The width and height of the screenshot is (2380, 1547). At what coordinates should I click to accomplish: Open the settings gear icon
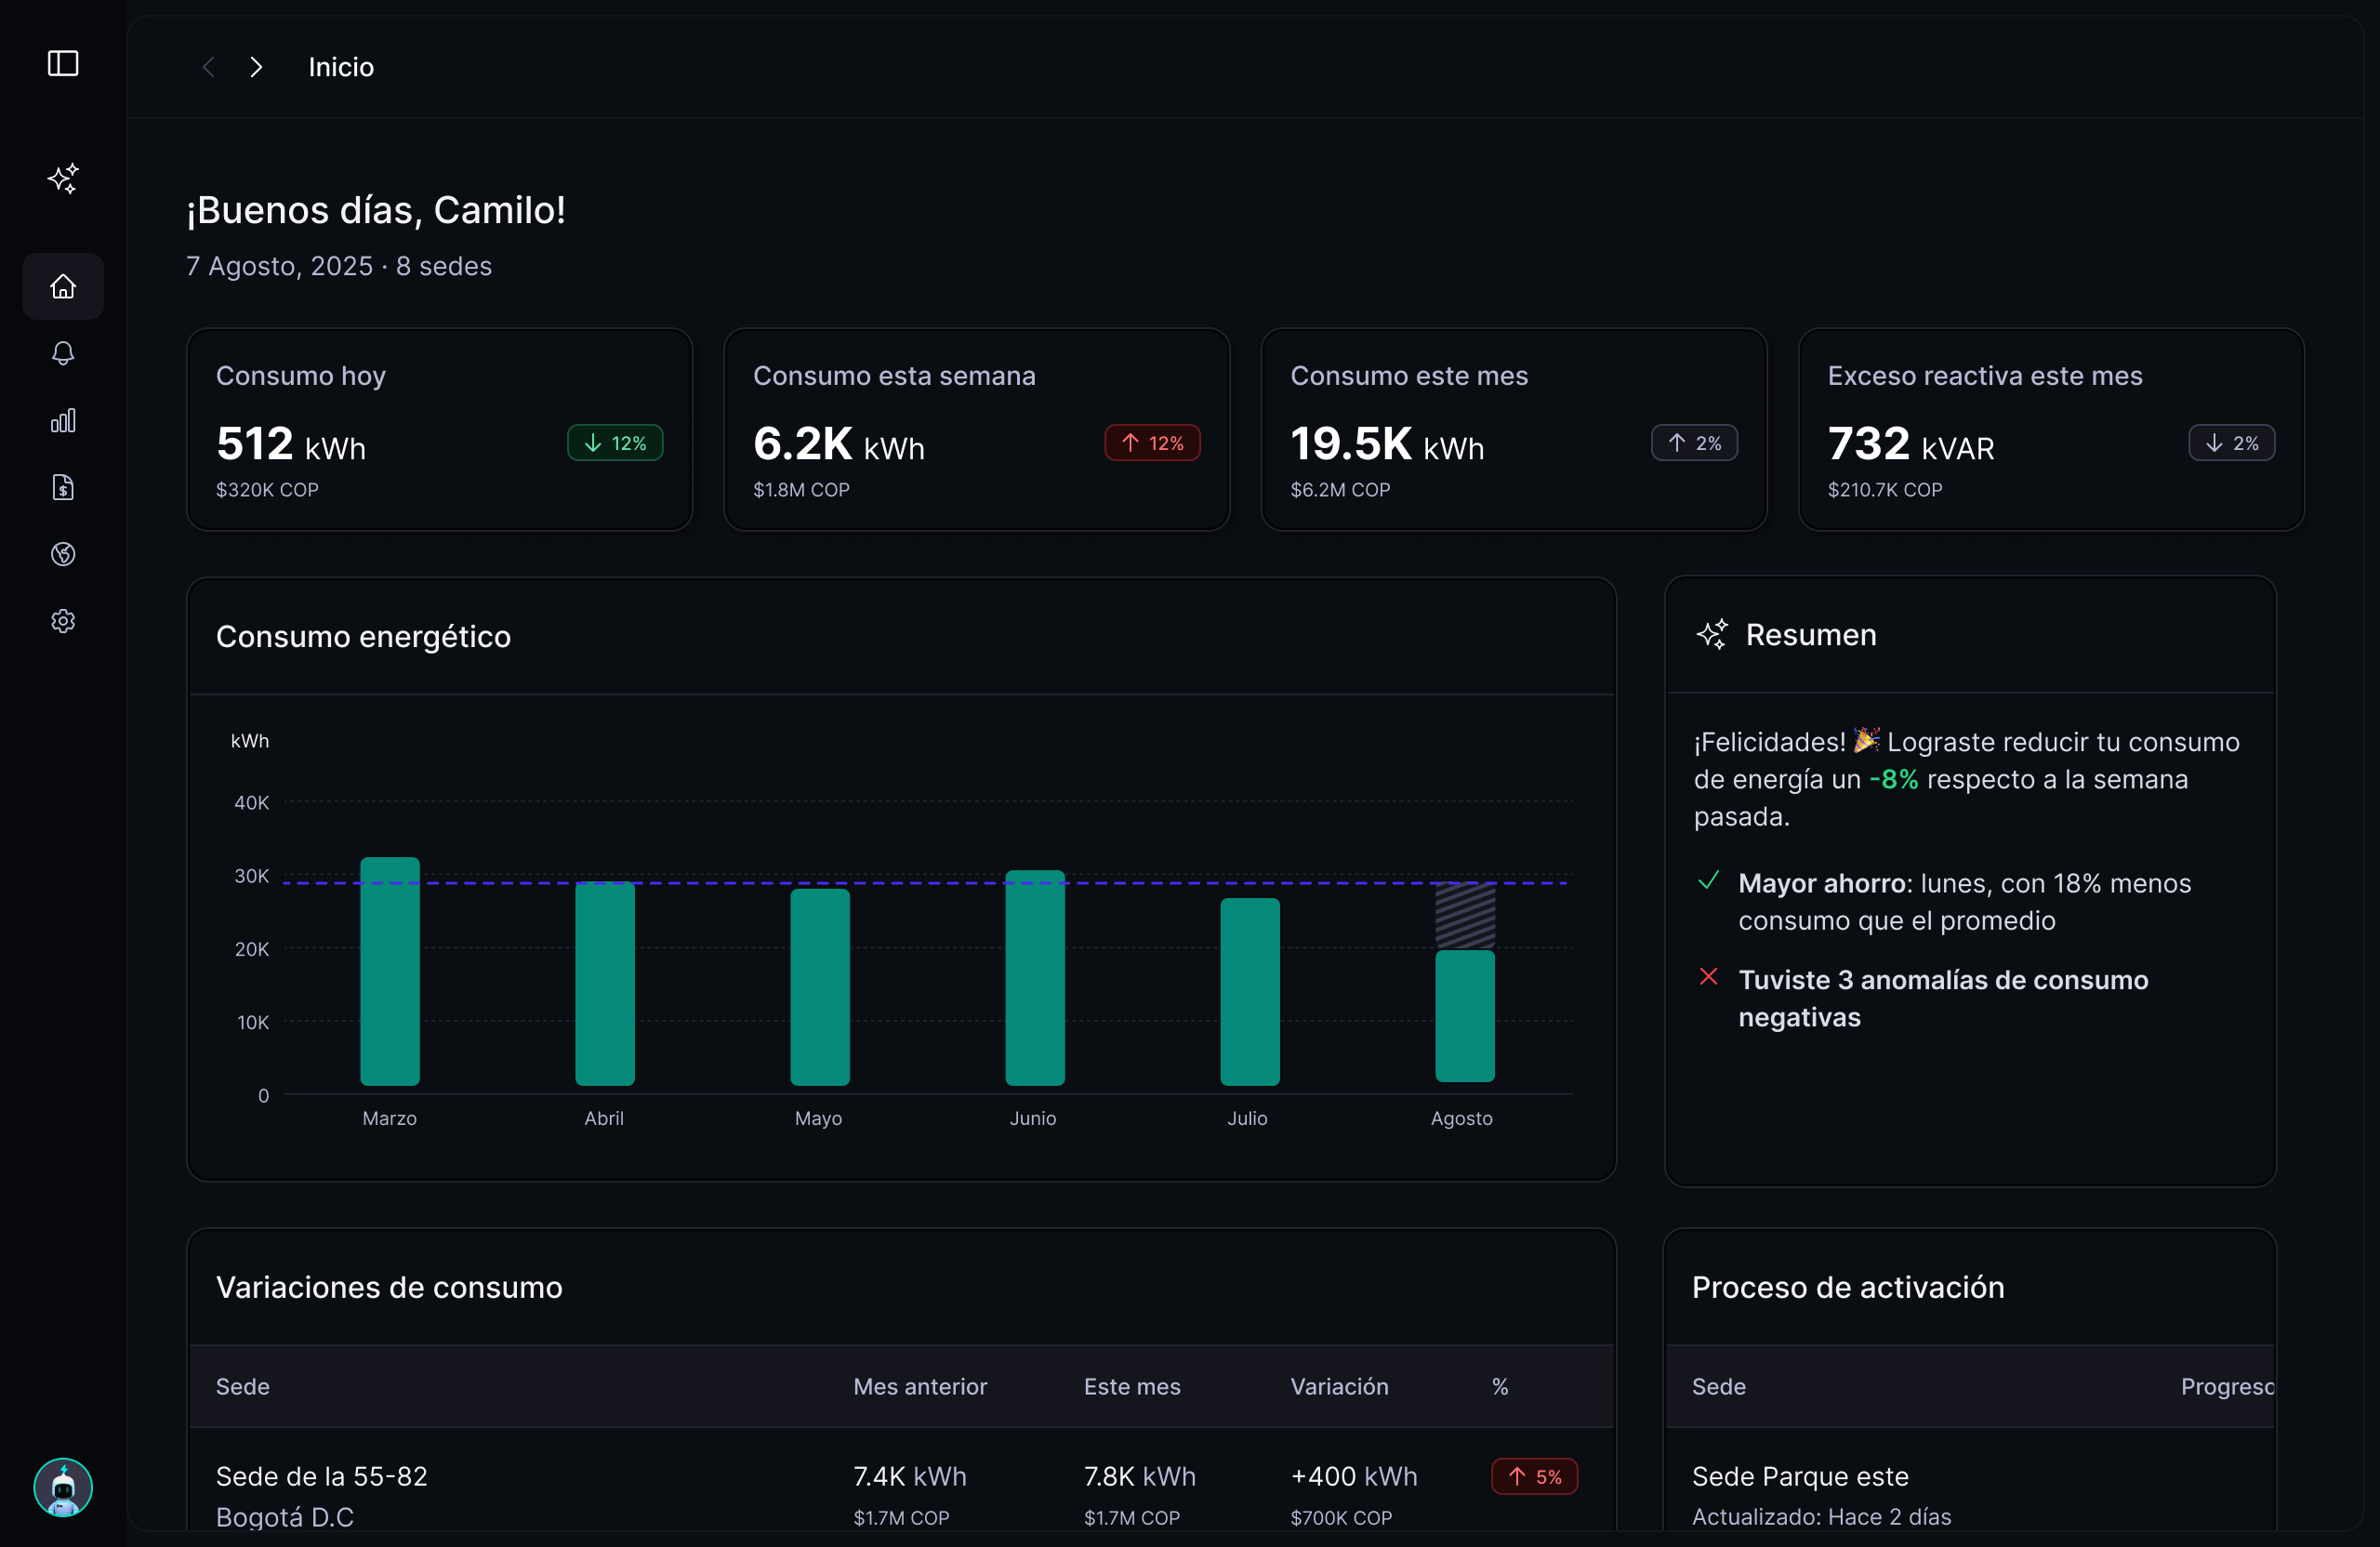(63, 621)
